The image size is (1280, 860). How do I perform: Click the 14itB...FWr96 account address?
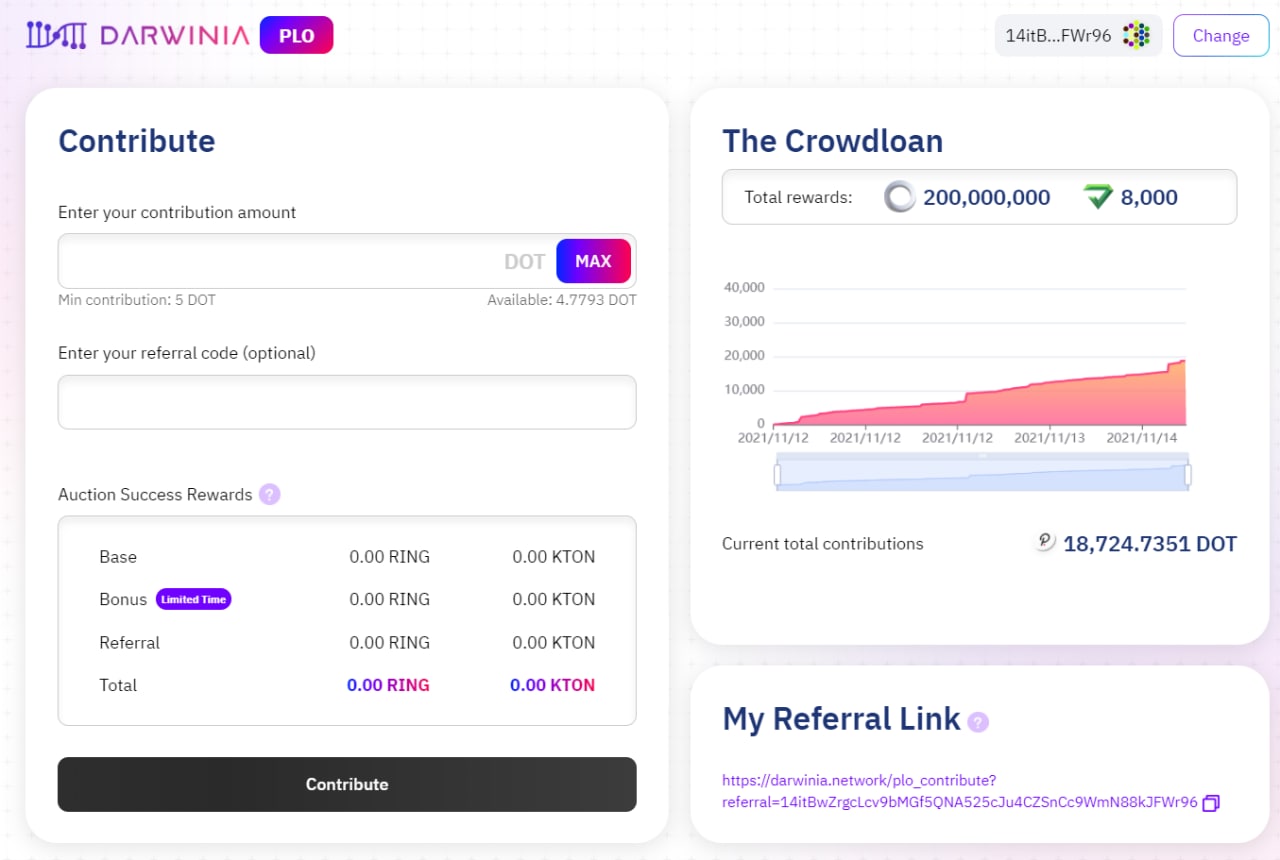1058,36
